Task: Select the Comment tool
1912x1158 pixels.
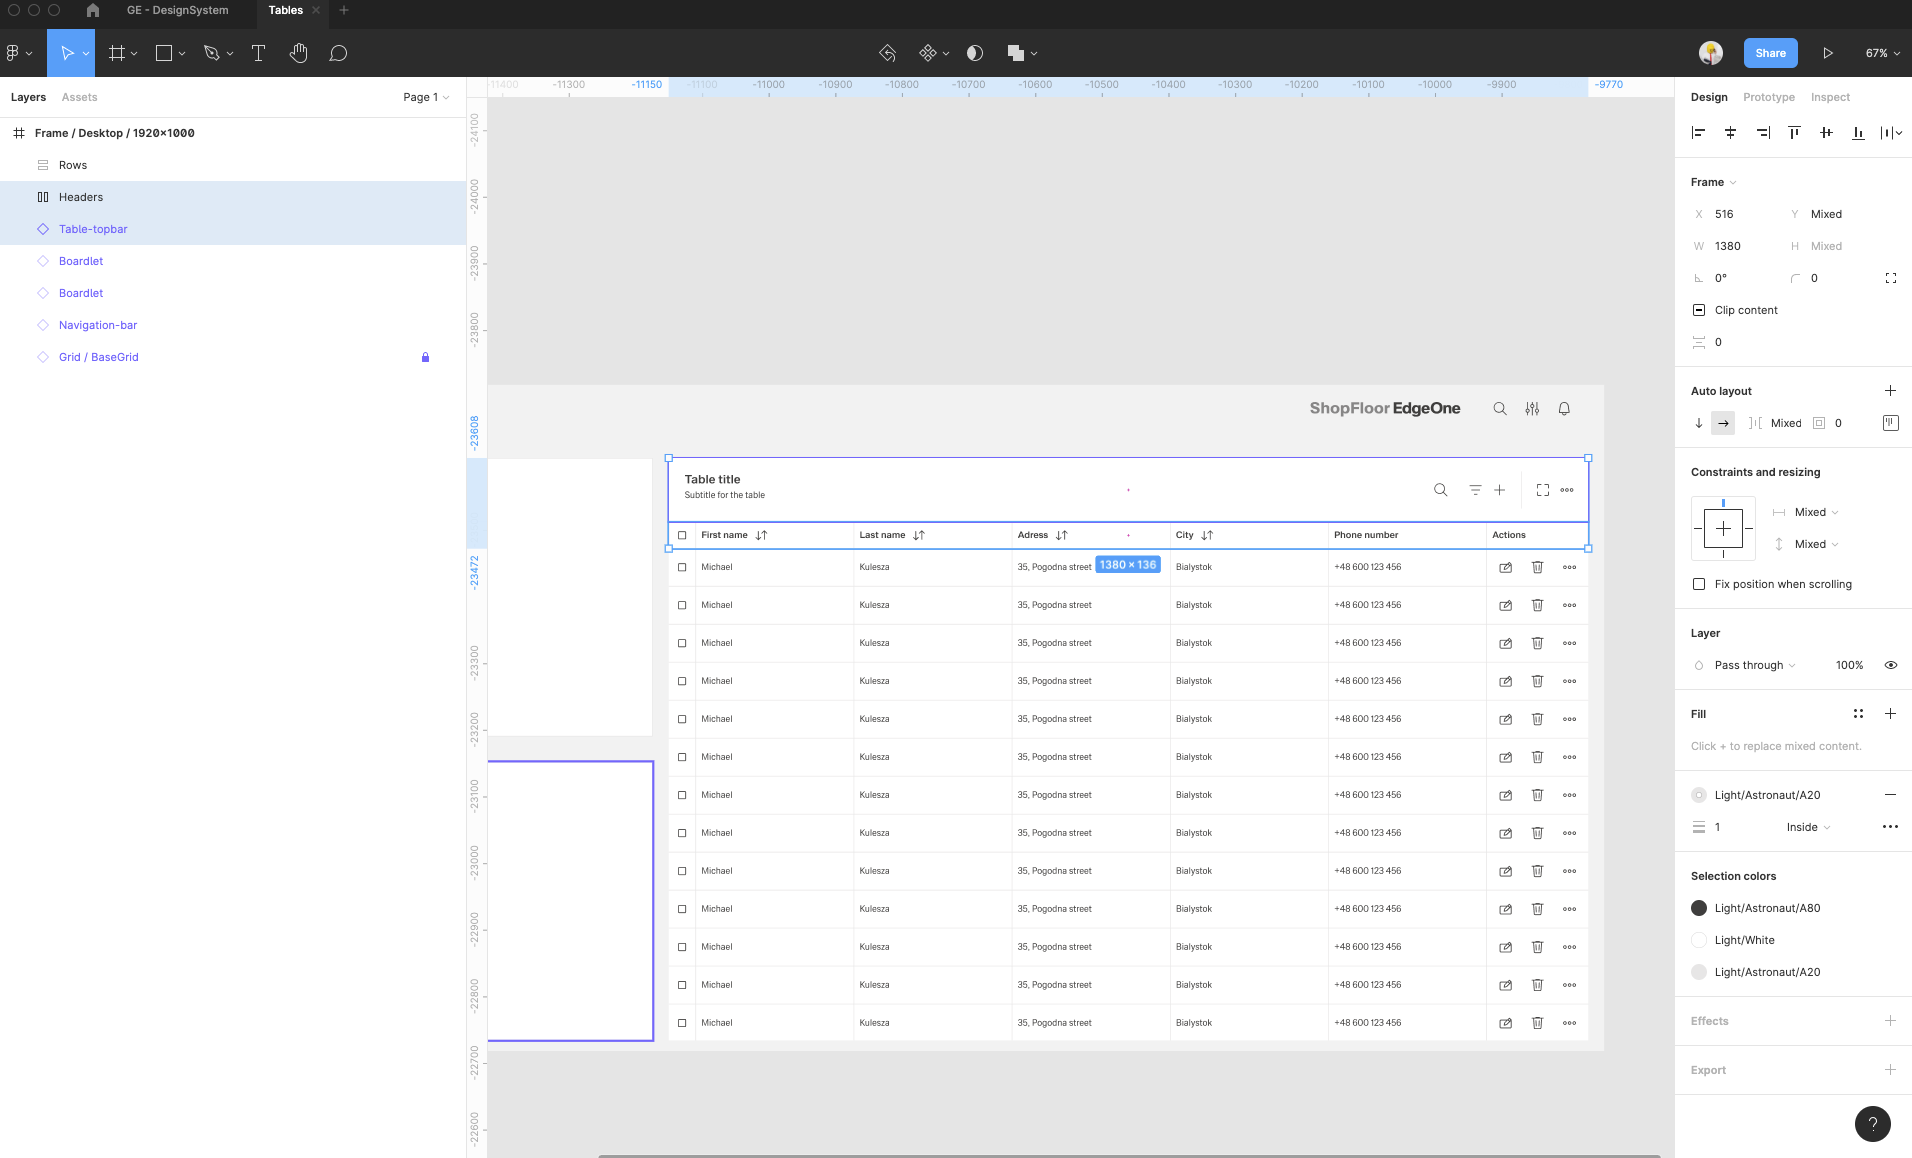Action: pyautogui.click(x=338, y=54)
